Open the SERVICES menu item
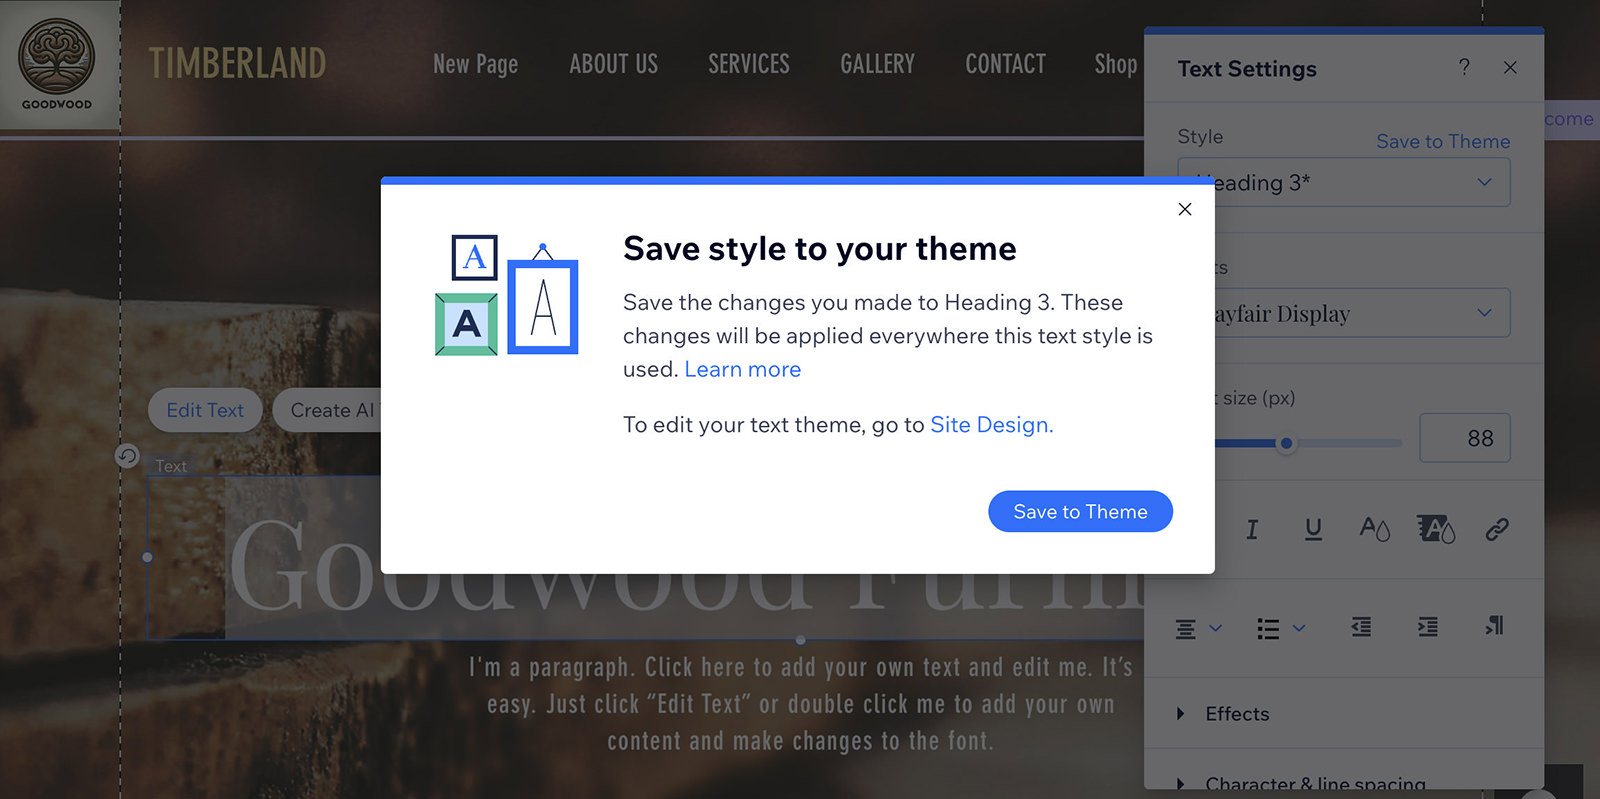Image resolution: width=1600 pixels, height=799 pixels. (749, 64)
